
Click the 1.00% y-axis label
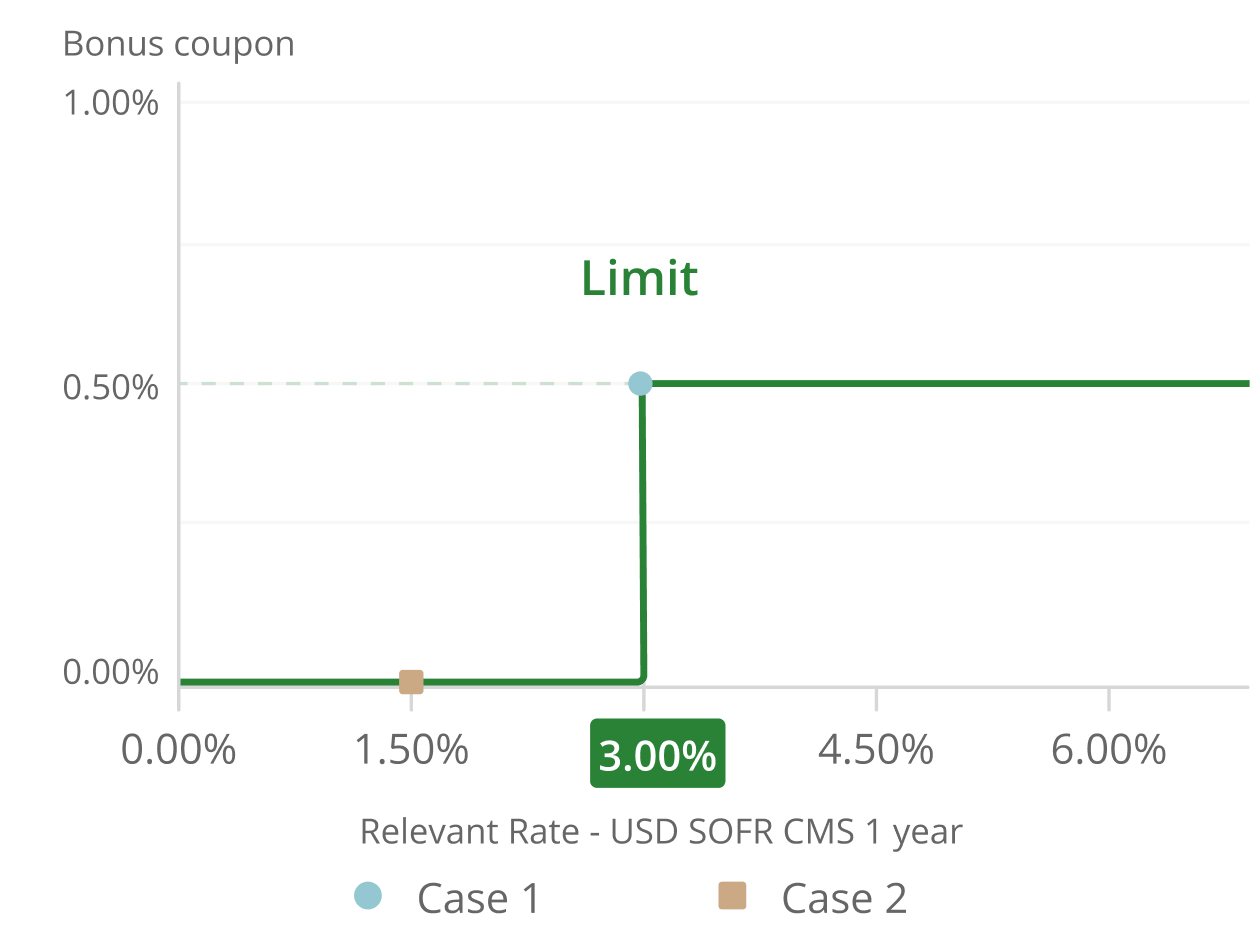pyautogui.click(x=111, y=103)
